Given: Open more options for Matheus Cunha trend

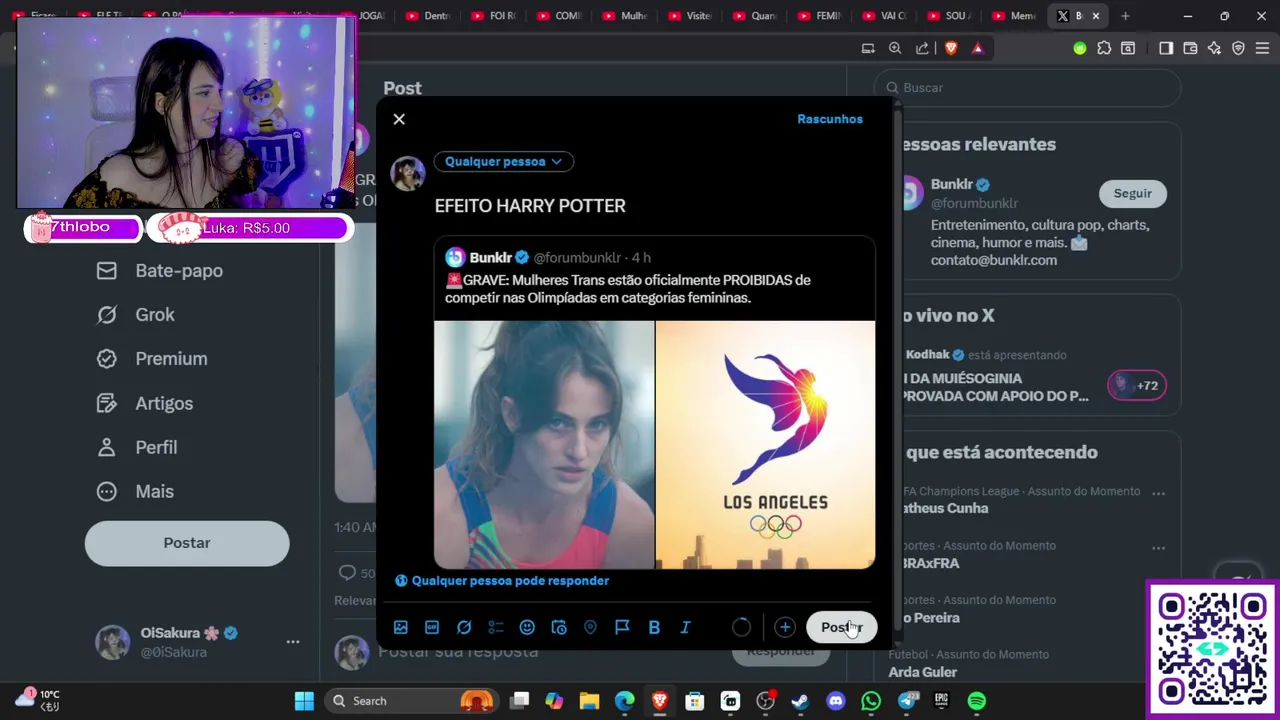Looking at the screenshot, I should (x=1158, y=493).
